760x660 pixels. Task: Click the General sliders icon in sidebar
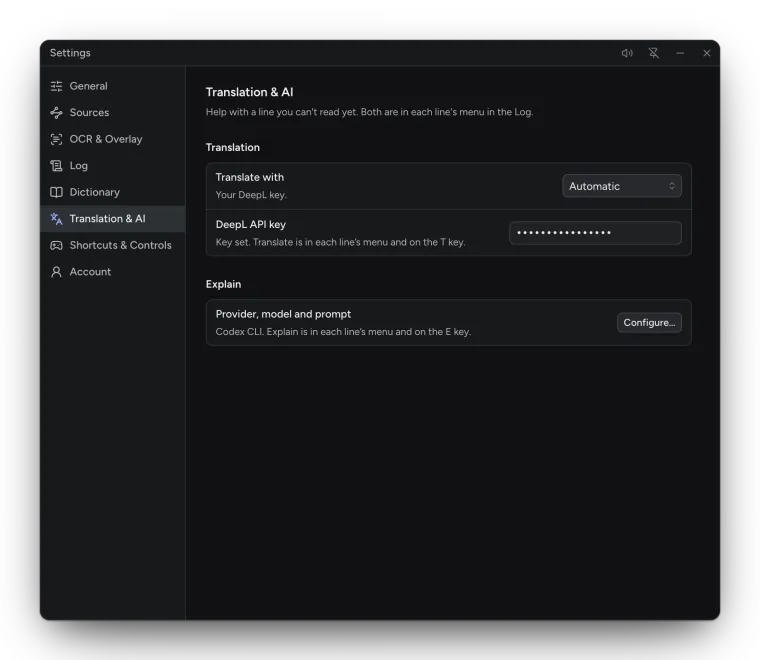[x=56, y=86]
